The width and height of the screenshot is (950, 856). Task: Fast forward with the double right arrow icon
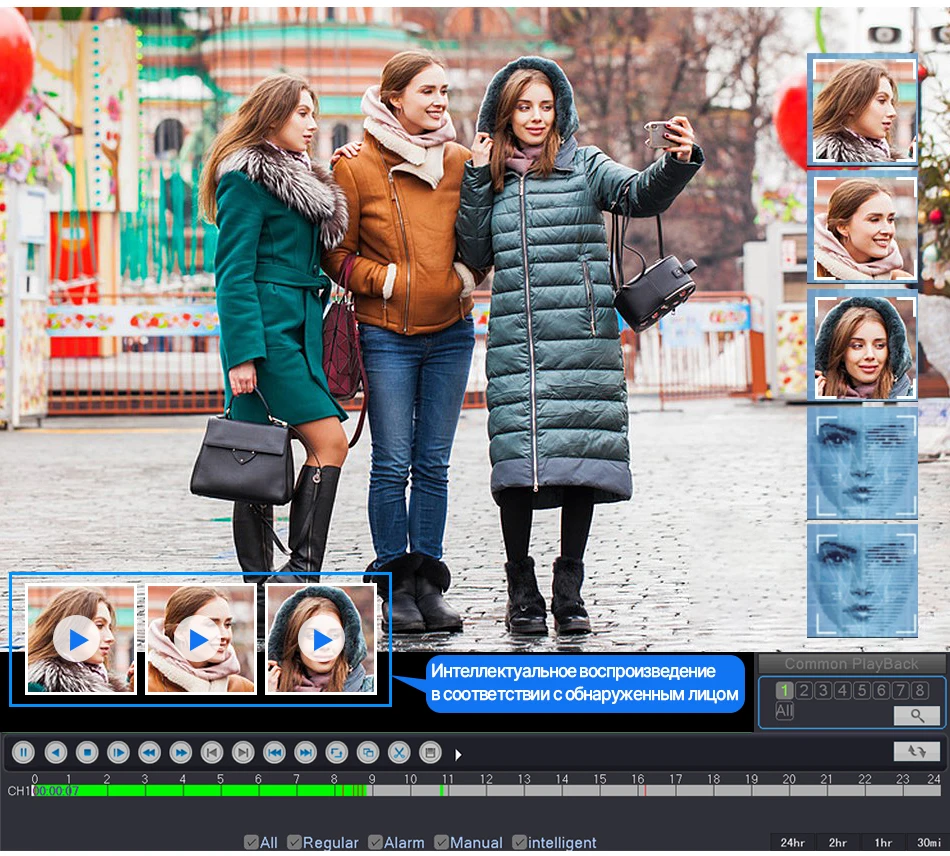click(181, 752)
